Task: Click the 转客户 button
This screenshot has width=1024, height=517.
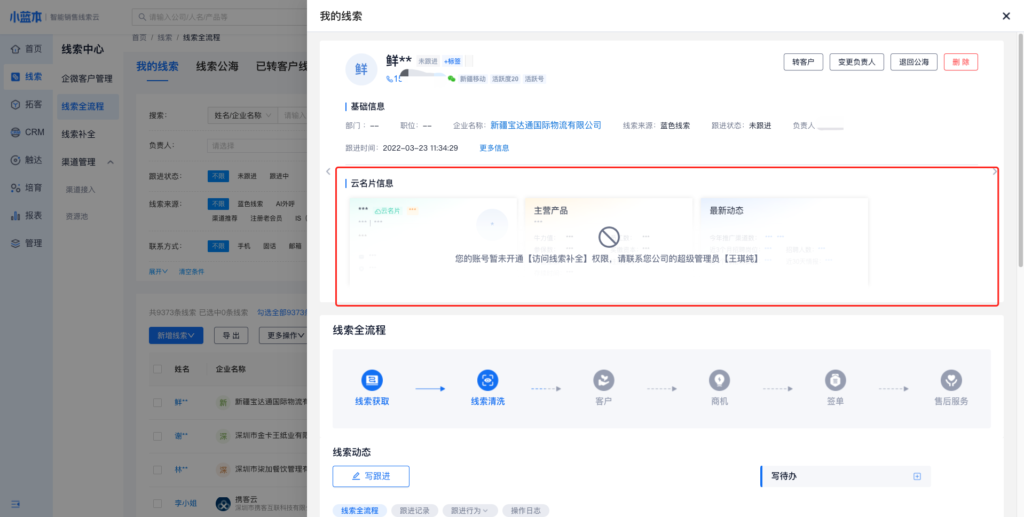Action: (802, 62)
